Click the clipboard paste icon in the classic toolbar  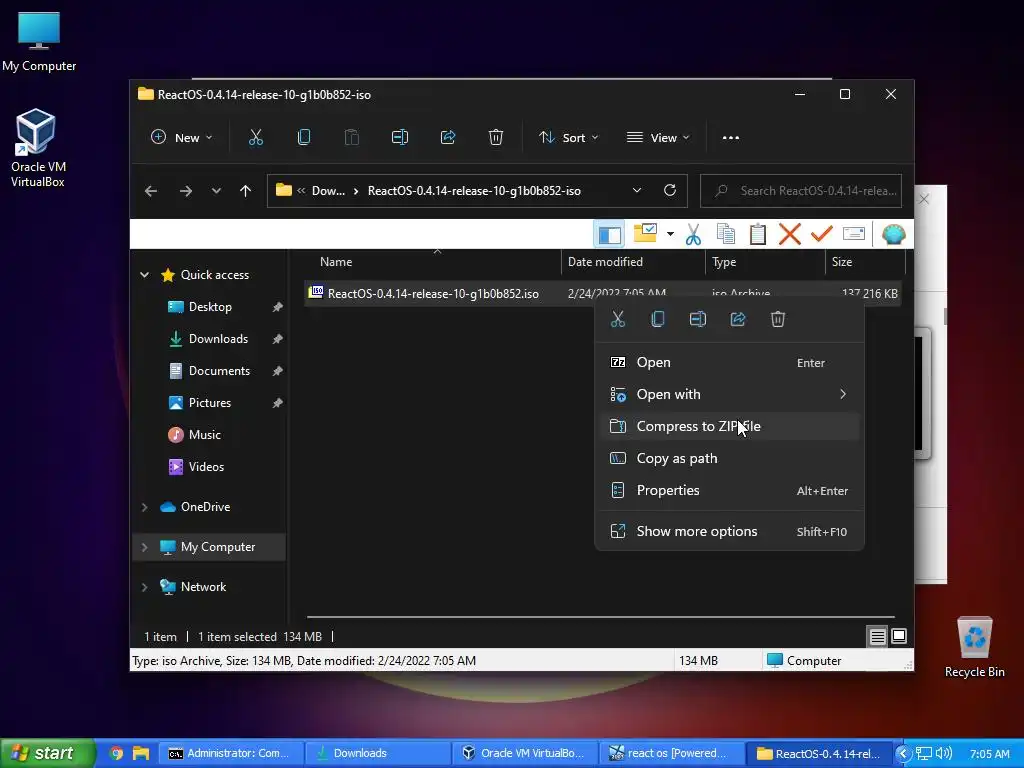(x=758, y=234)
